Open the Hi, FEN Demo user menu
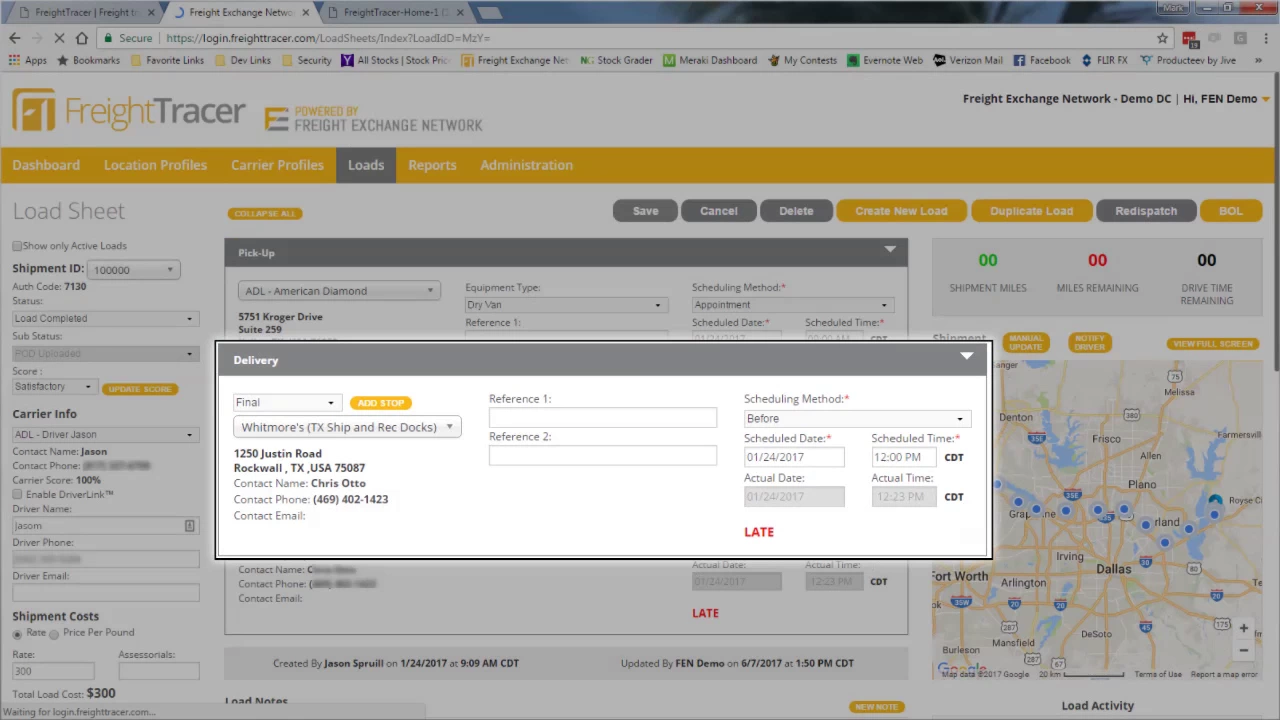Screen dimensions: 1280x720 click(x=1227, y=98)
